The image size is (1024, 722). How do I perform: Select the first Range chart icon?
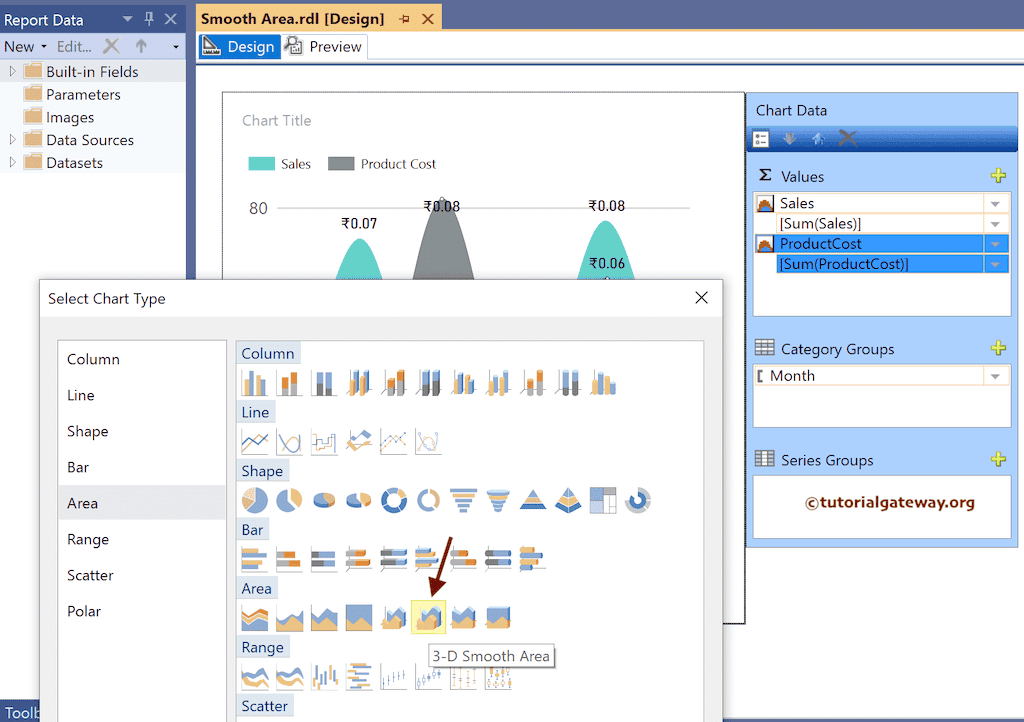[254, 676]
